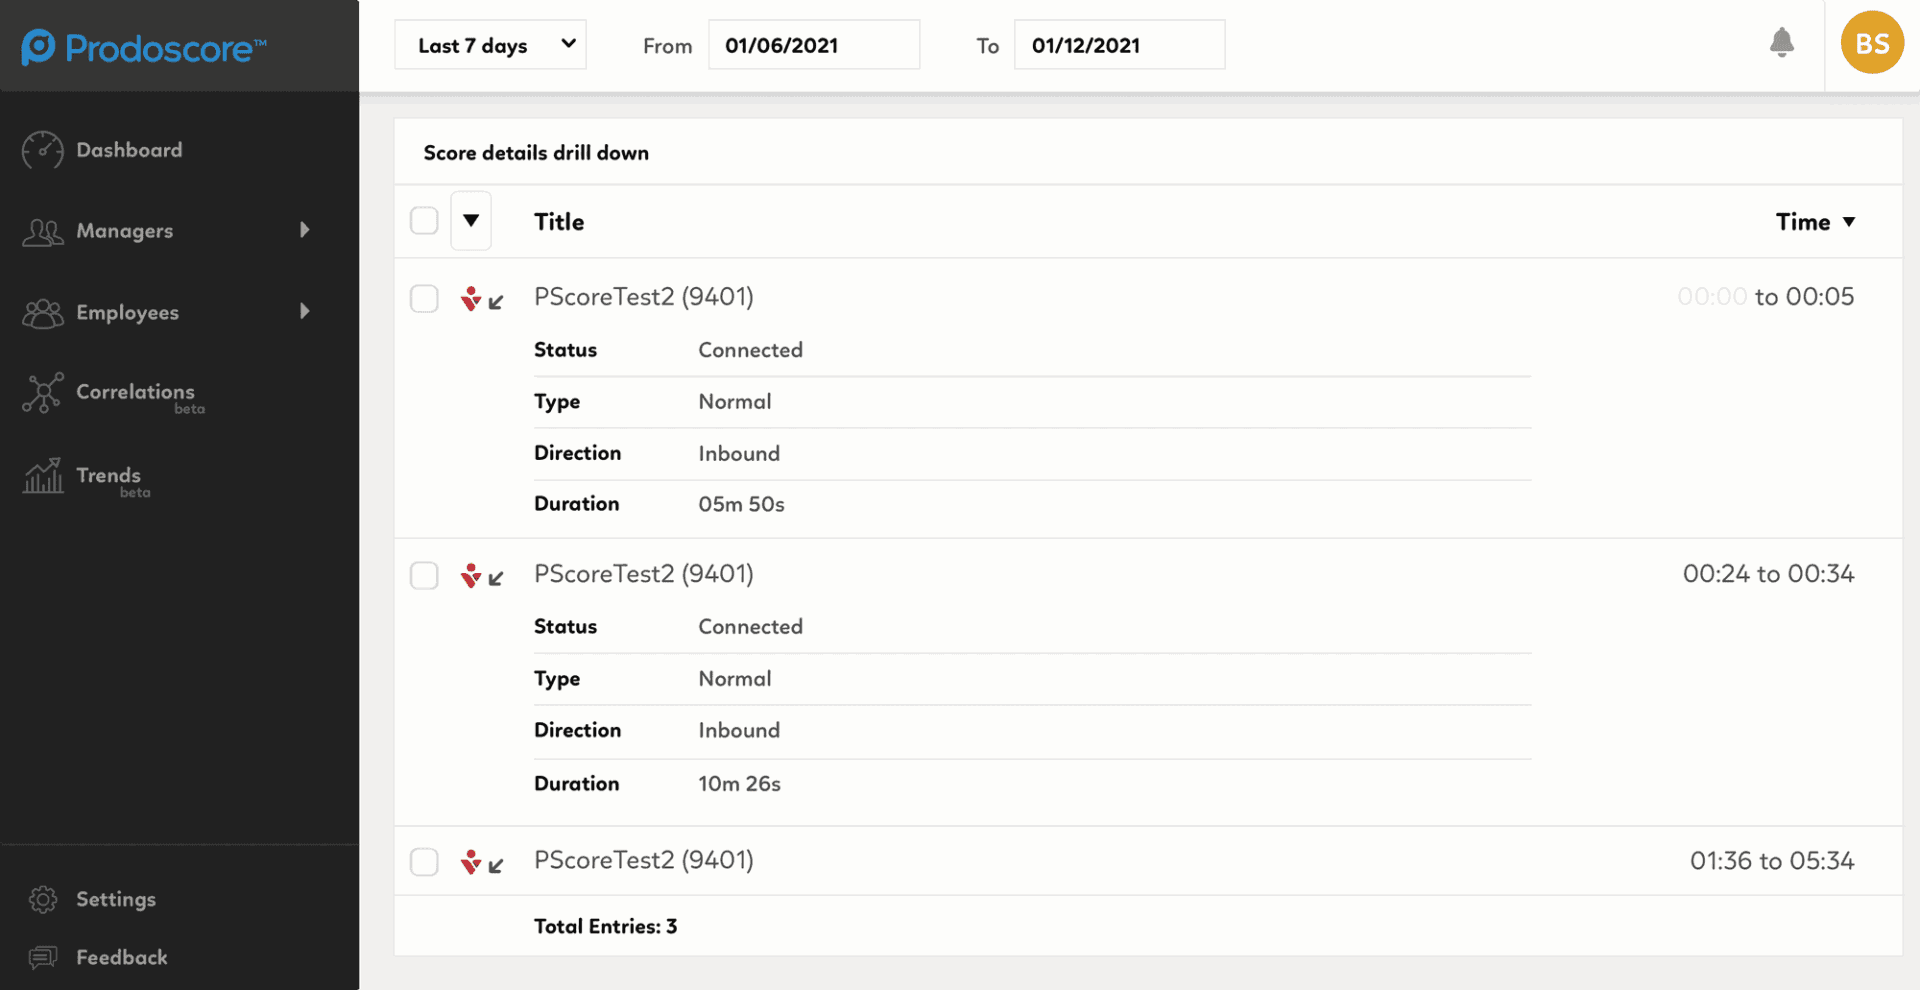1920x990 pixels.
Task: Select the 00:00 to 00:05 time range
Action: (1766, 297)
